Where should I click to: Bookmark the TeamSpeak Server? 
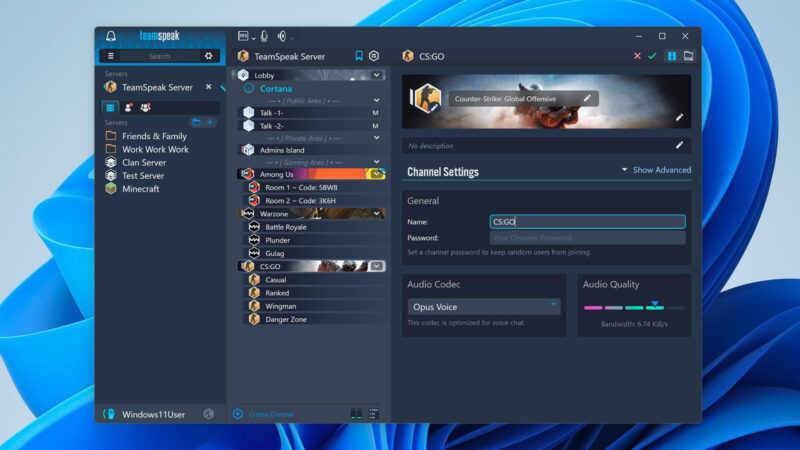click(x=359, y=56)
